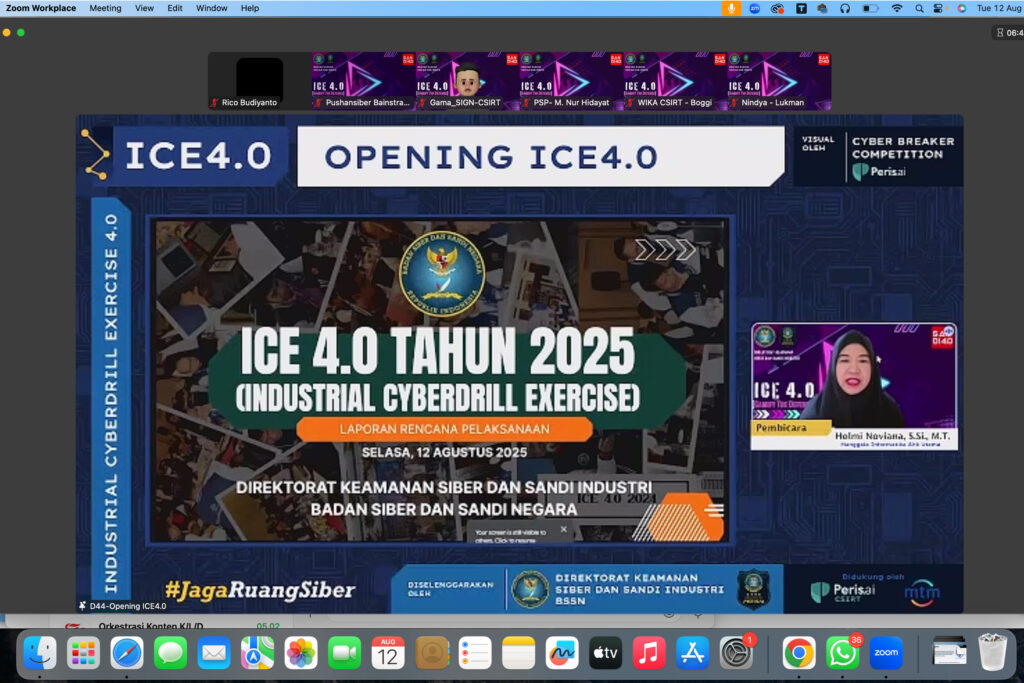This screenshot has height=683, width=1024.
Task: Close the screen still visible notice
Action: coord(564,530)
